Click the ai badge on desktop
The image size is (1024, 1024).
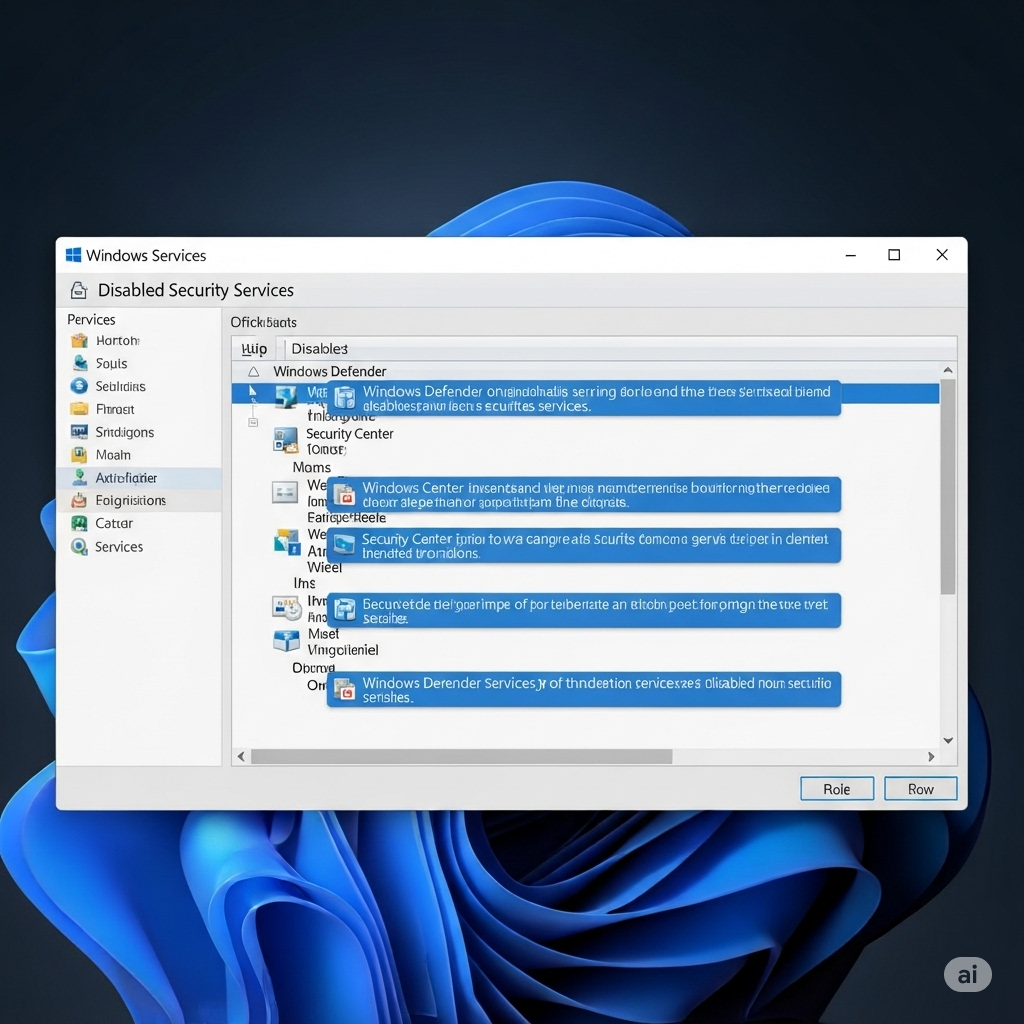(968, 974)
